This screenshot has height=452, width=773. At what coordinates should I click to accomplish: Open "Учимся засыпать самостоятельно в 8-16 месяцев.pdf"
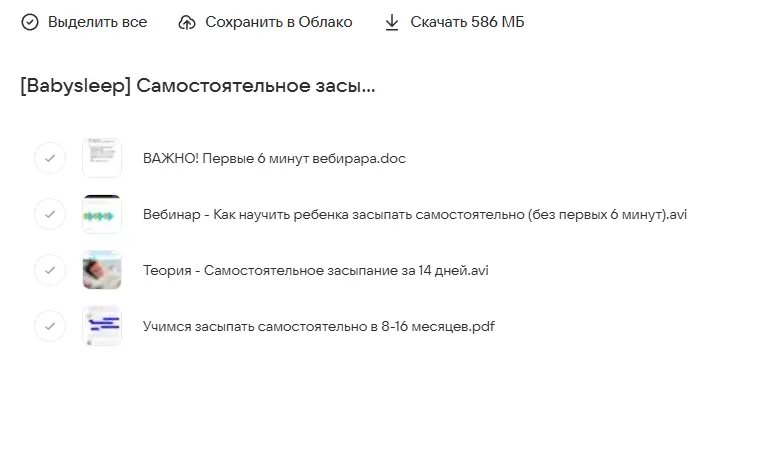coord(318,326)
